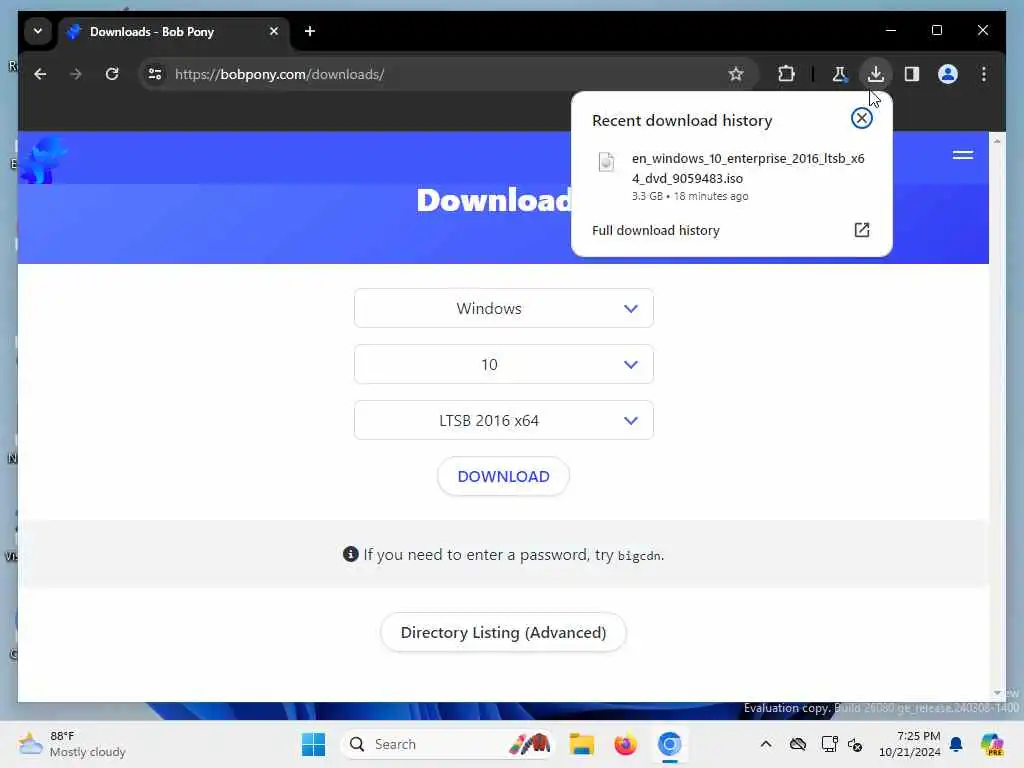Open File Explorer from the taskbar
The image size is (1024, 768).
tap(581, 744)
